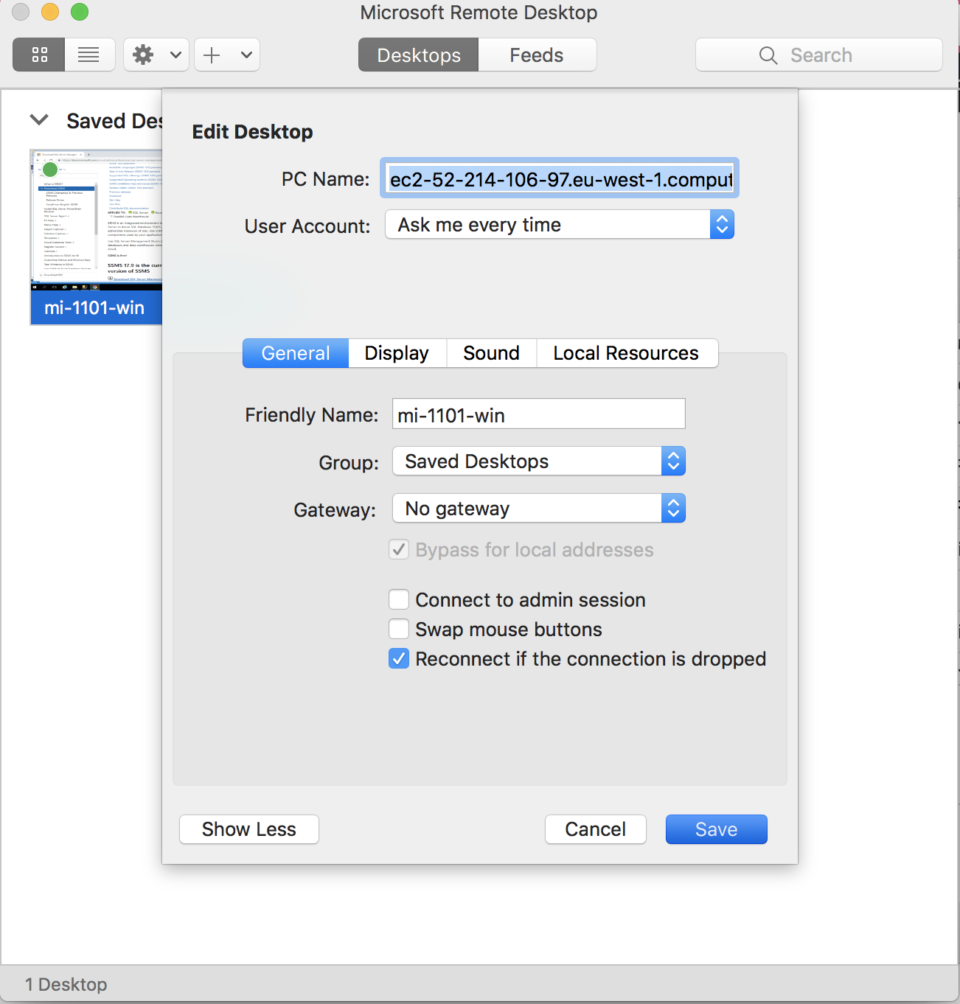This screenshot has width=960, height=1004.
Task: Enable Swap mouse buttons checkbox
Action: tap(399, 630)
